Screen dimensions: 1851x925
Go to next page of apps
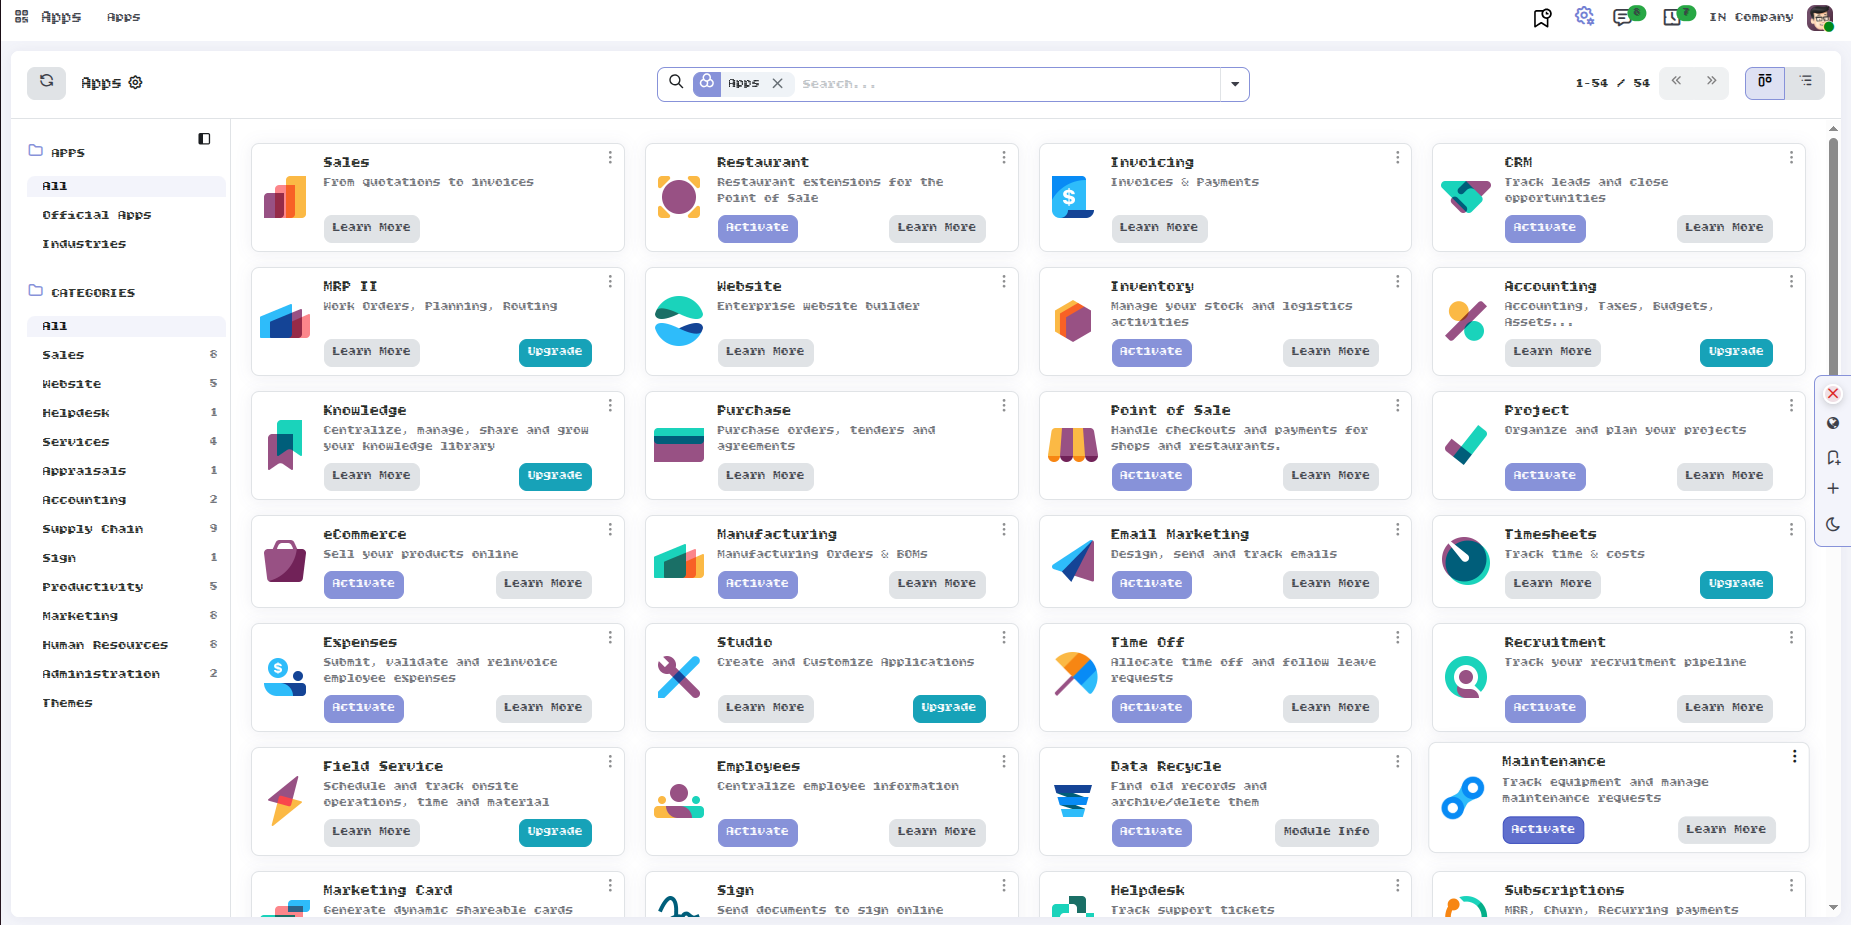[x=1711, y=82]
